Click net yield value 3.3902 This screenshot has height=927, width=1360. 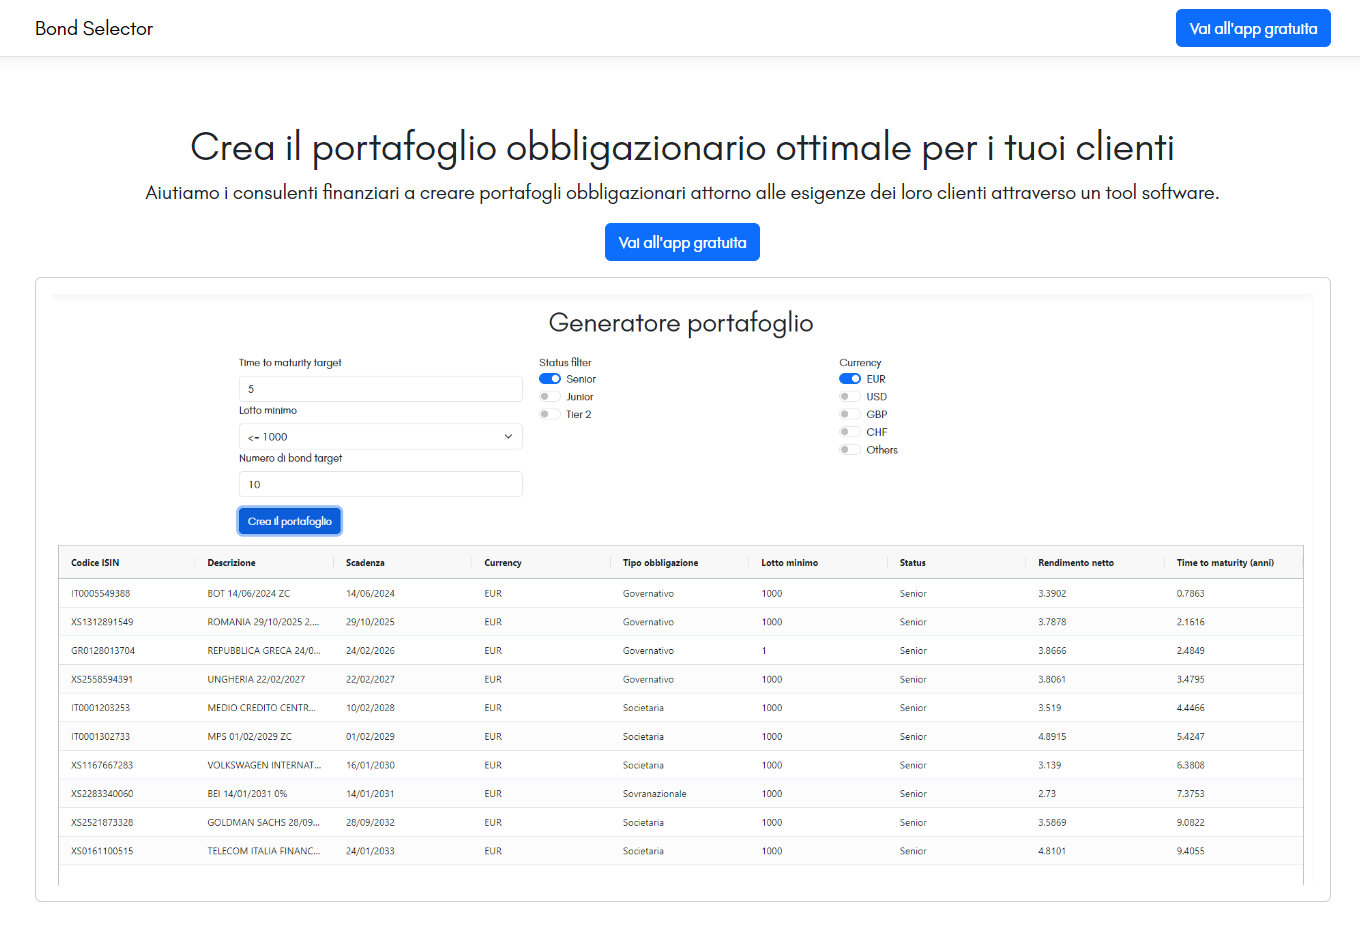click(1052, 594)
